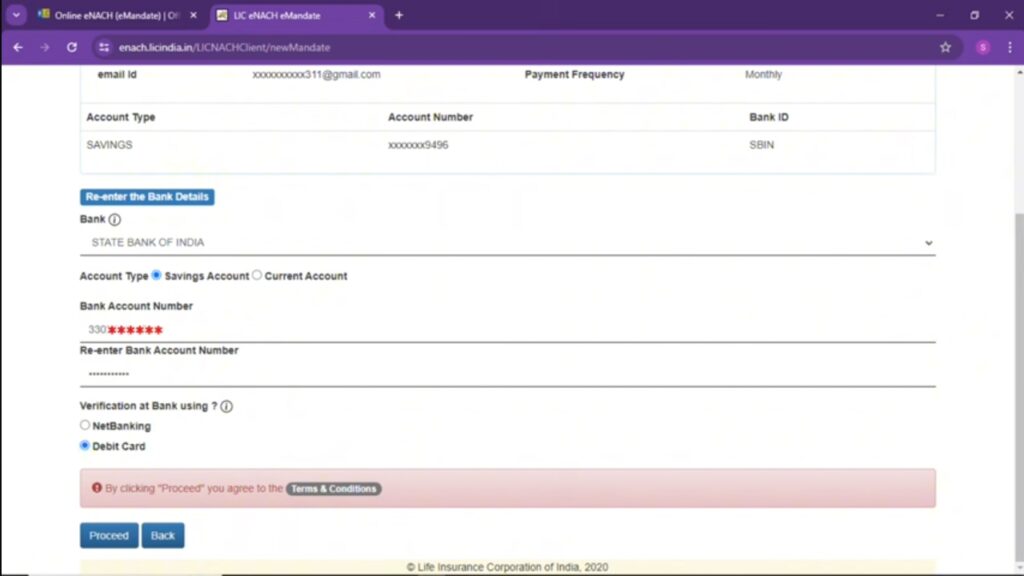Restore down the Chrome window

click(x=974, y=15)
